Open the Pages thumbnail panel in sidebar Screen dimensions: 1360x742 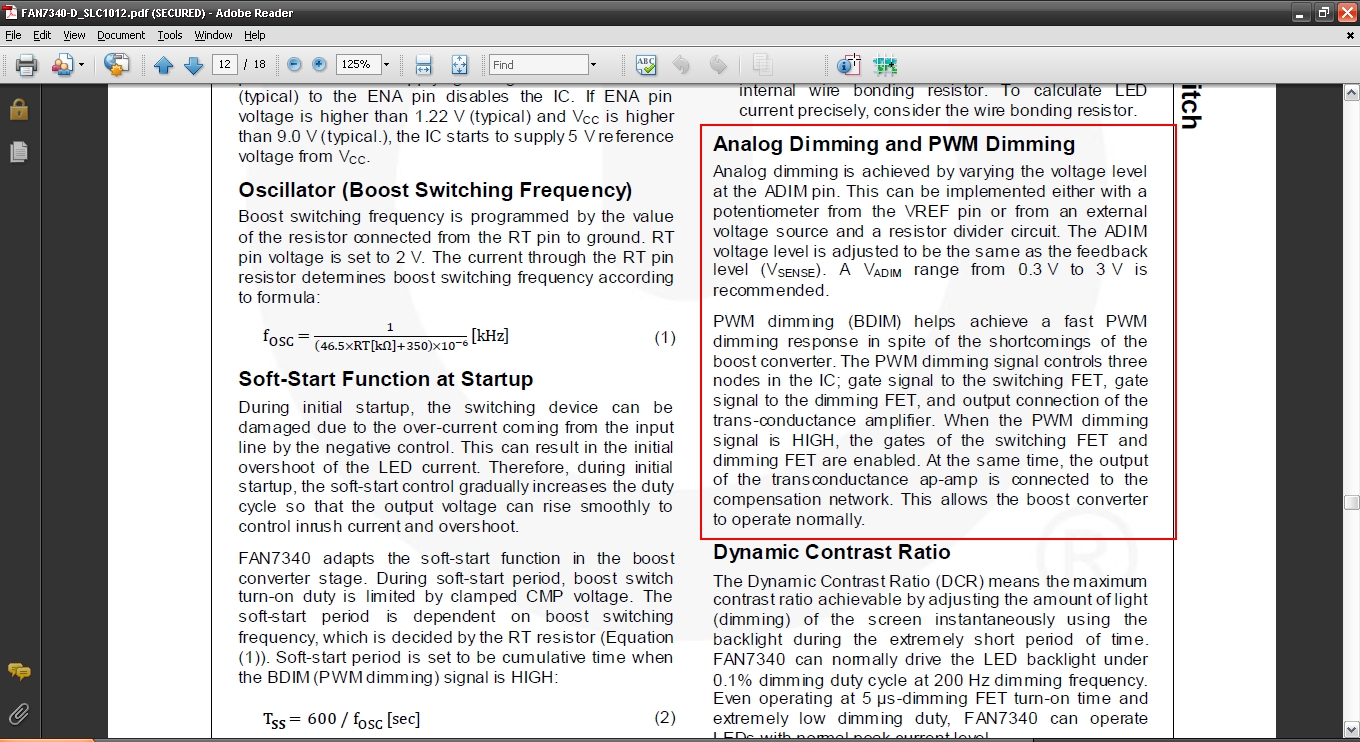(x=18, y=151)
